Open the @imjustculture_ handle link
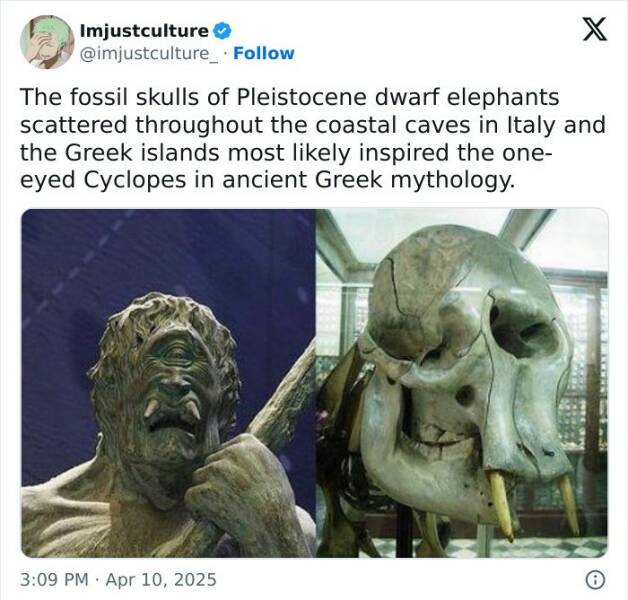Viewport: 628px width, 600px height. click(x=149, y=53)
